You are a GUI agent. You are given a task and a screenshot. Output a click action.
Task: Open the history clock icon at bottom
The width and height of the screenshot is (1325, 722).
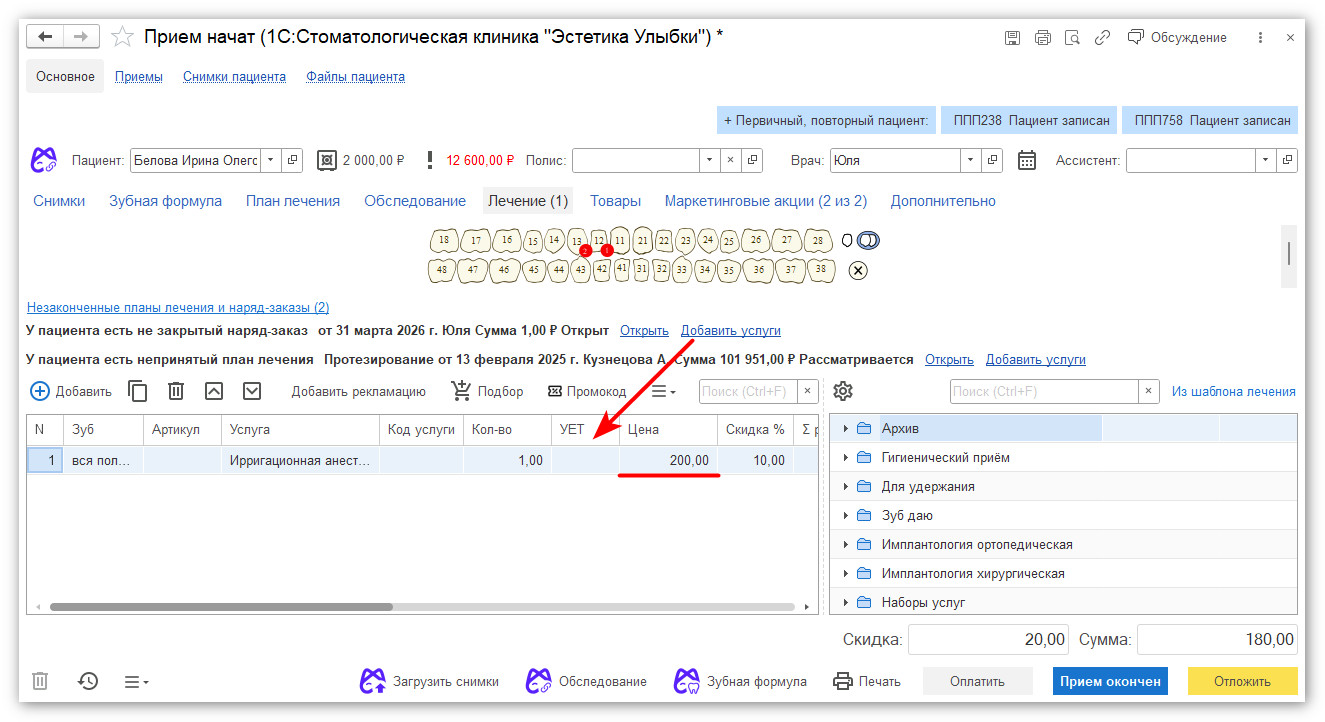pos(88,681)
